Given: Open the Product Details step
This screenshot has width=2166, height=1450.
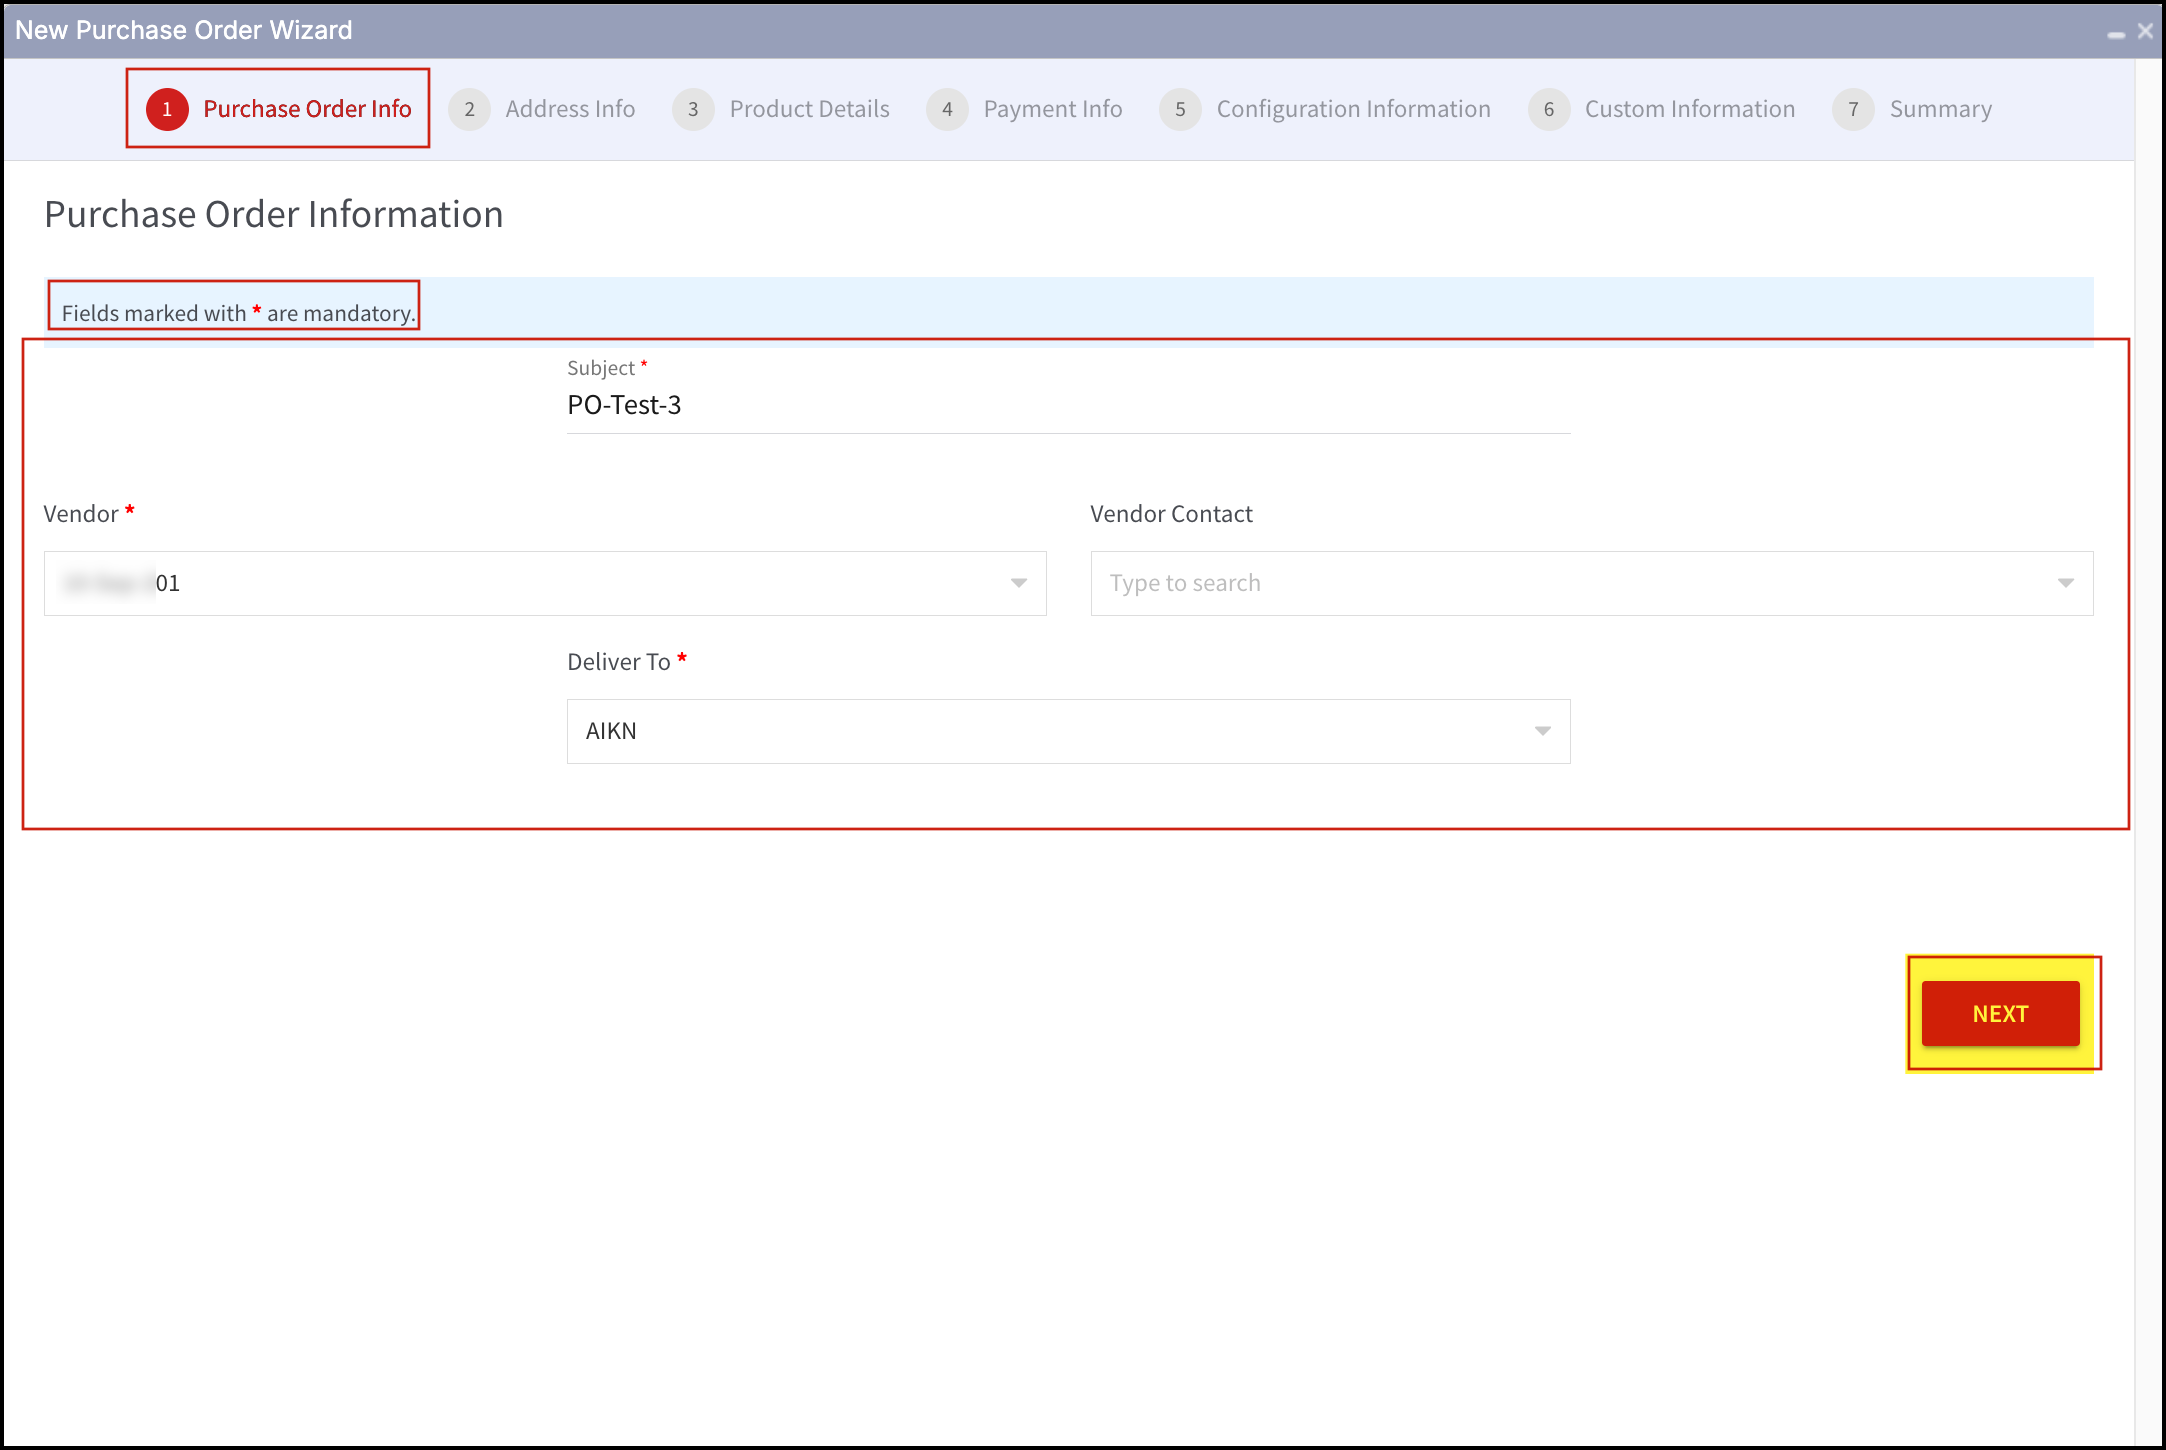Looking at the screenshot, I should pyautogui.click(x=781, y=109).
